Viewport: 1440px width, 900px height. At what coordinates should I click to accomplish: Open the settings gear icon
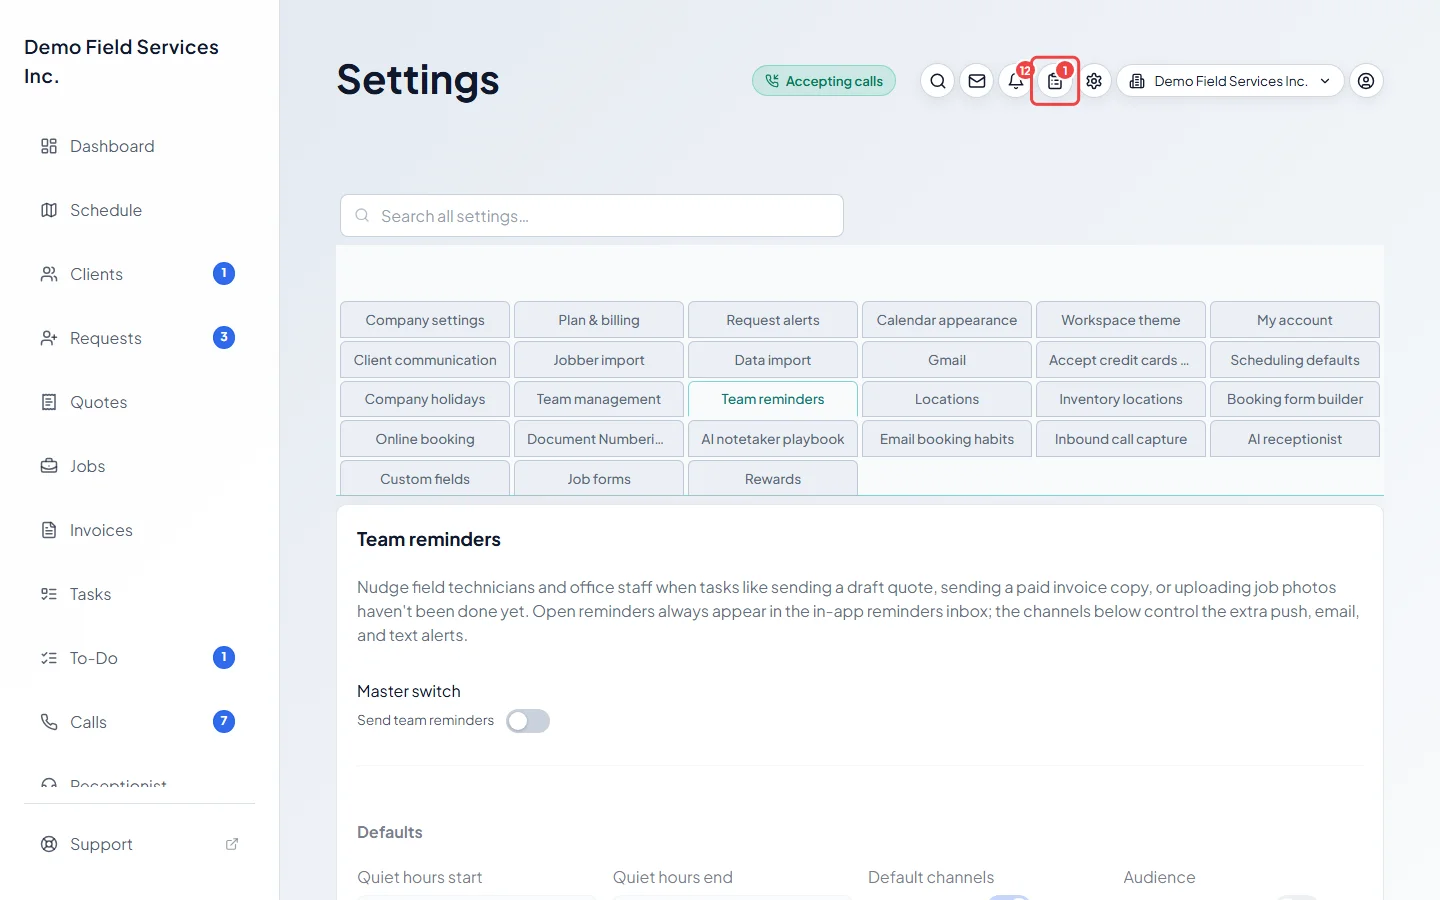point(1094,81)
